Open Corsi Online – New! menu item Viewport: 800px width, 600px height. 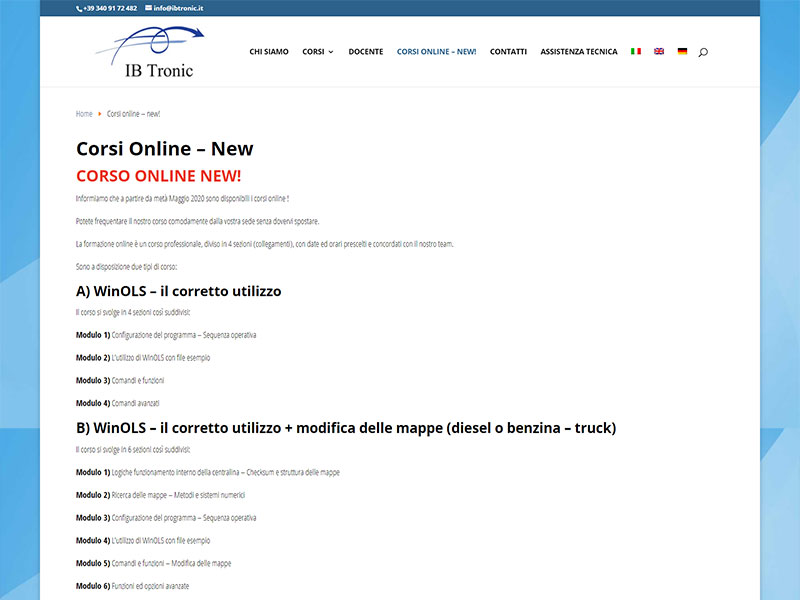pos(437,52)
